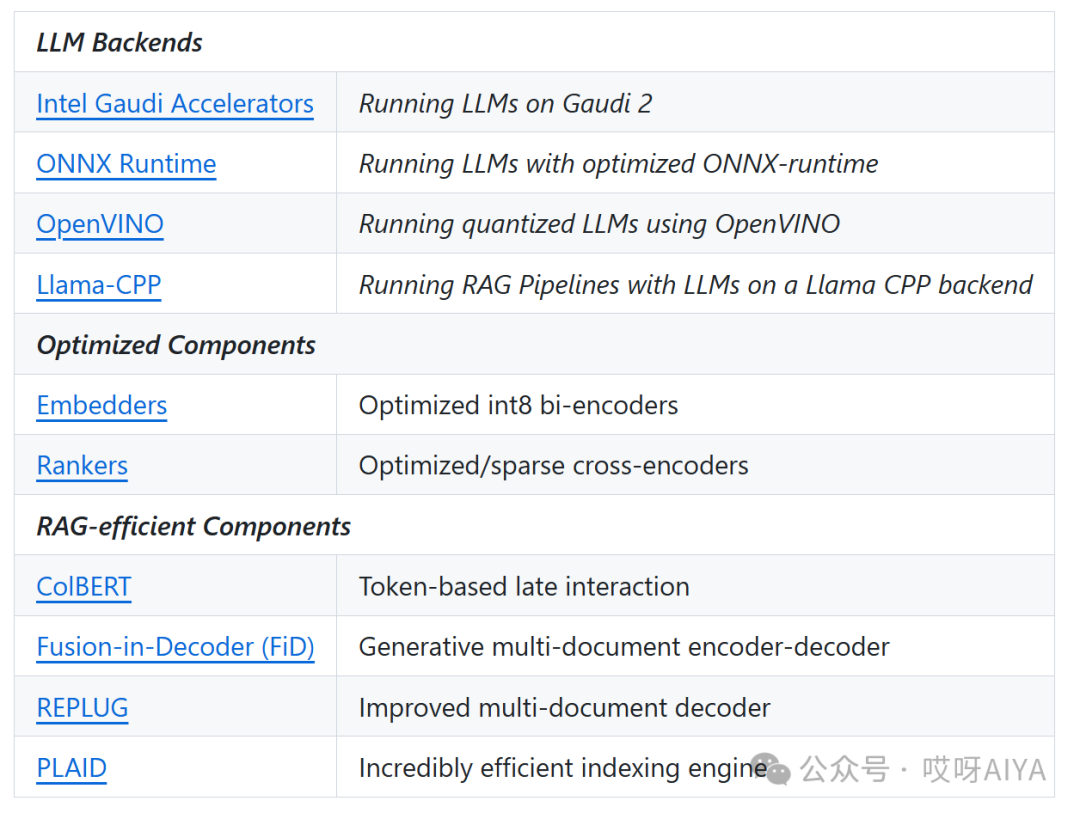Click the PLAID link
This screenshot has width=1080, height=813.
coord(71,768)
